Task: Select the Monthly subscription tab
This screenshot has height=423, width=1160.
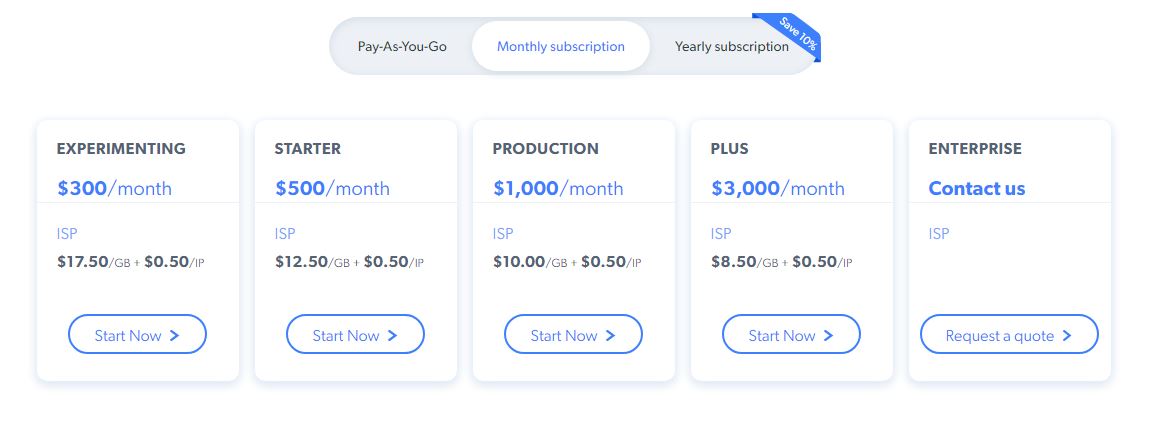Action: (x=560, y=46)
